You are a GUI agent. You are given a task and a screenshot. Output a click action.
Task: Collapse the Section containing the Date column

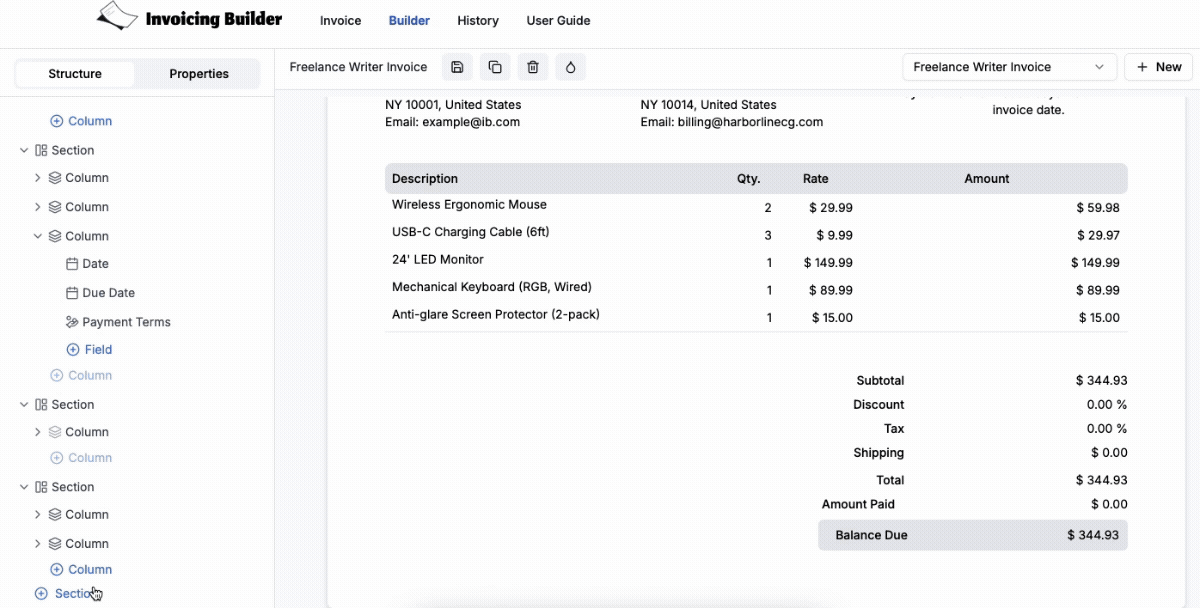pyautogui.click(x=24, y=150)
